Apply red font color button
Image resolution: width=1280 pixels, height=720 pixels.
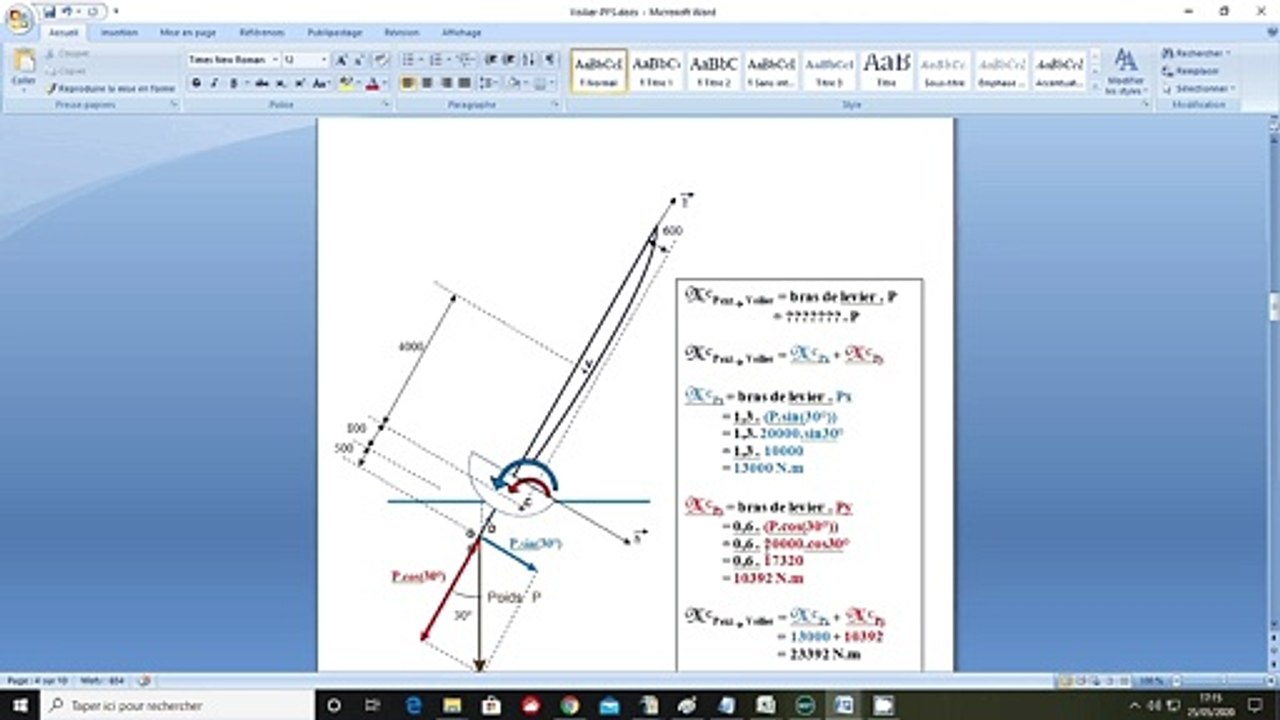pos(372,83)
